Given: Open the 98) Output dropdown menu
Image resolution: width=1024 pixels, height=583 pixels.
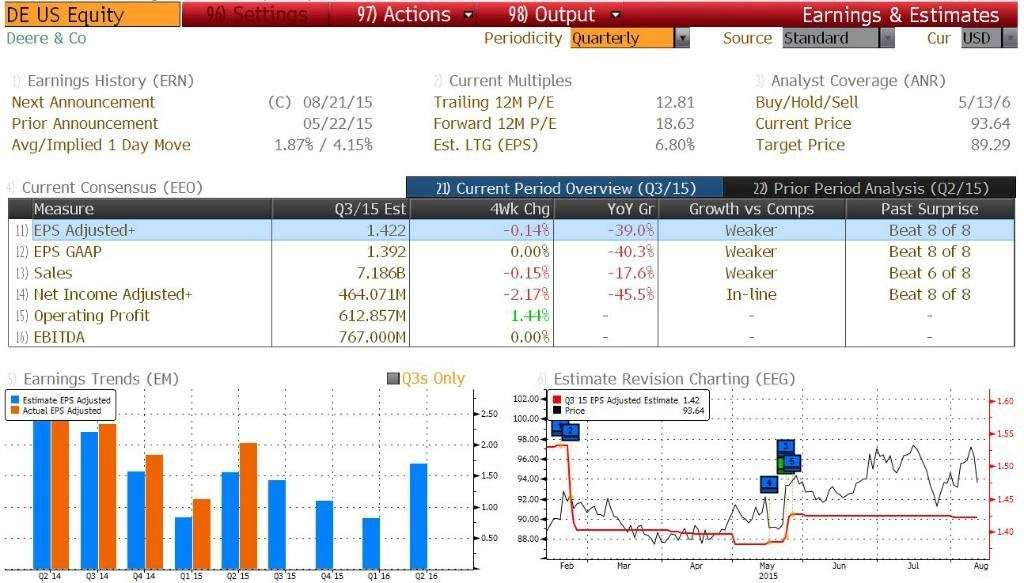Looking at the screenshot, I should [x=564, y=14].
